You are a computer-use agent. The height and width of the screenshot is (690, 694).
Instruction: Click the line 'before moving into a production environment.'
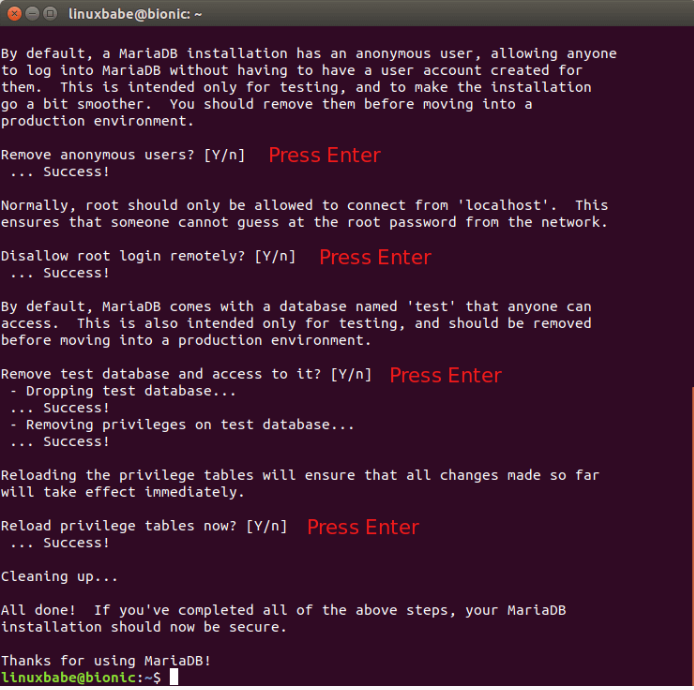pos(186,340)
